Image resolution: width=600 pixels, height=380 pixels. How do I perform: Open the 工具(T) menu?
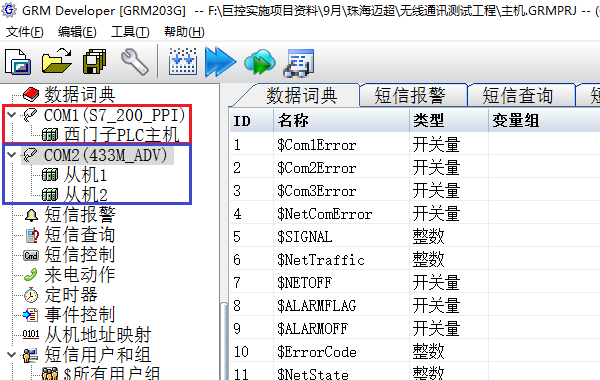coord(130,32)
